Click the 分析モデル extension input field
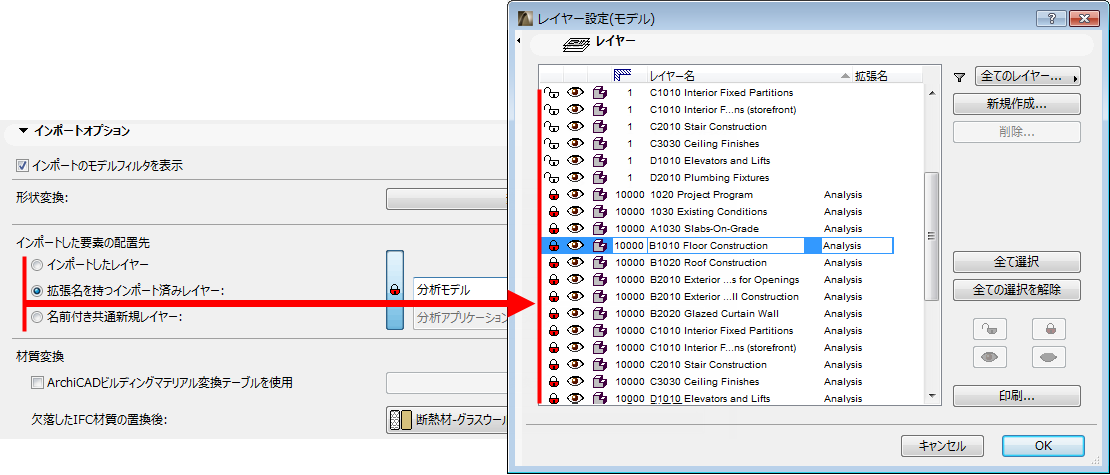This screenshot has width=1110, height=475. [x=461, y=290]
